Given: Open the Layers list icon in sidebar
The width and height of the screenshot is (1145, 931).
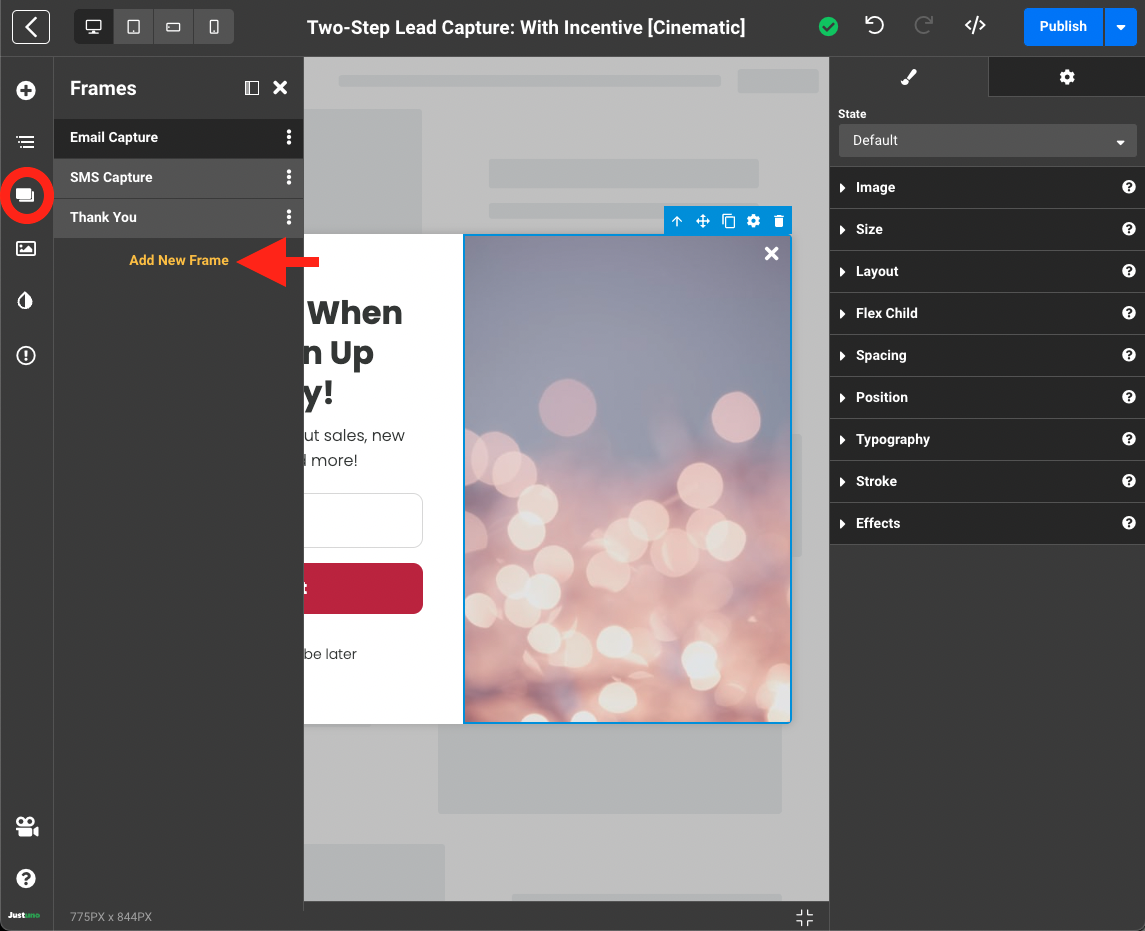Looking at the screenshot, I should pos(26,143).
